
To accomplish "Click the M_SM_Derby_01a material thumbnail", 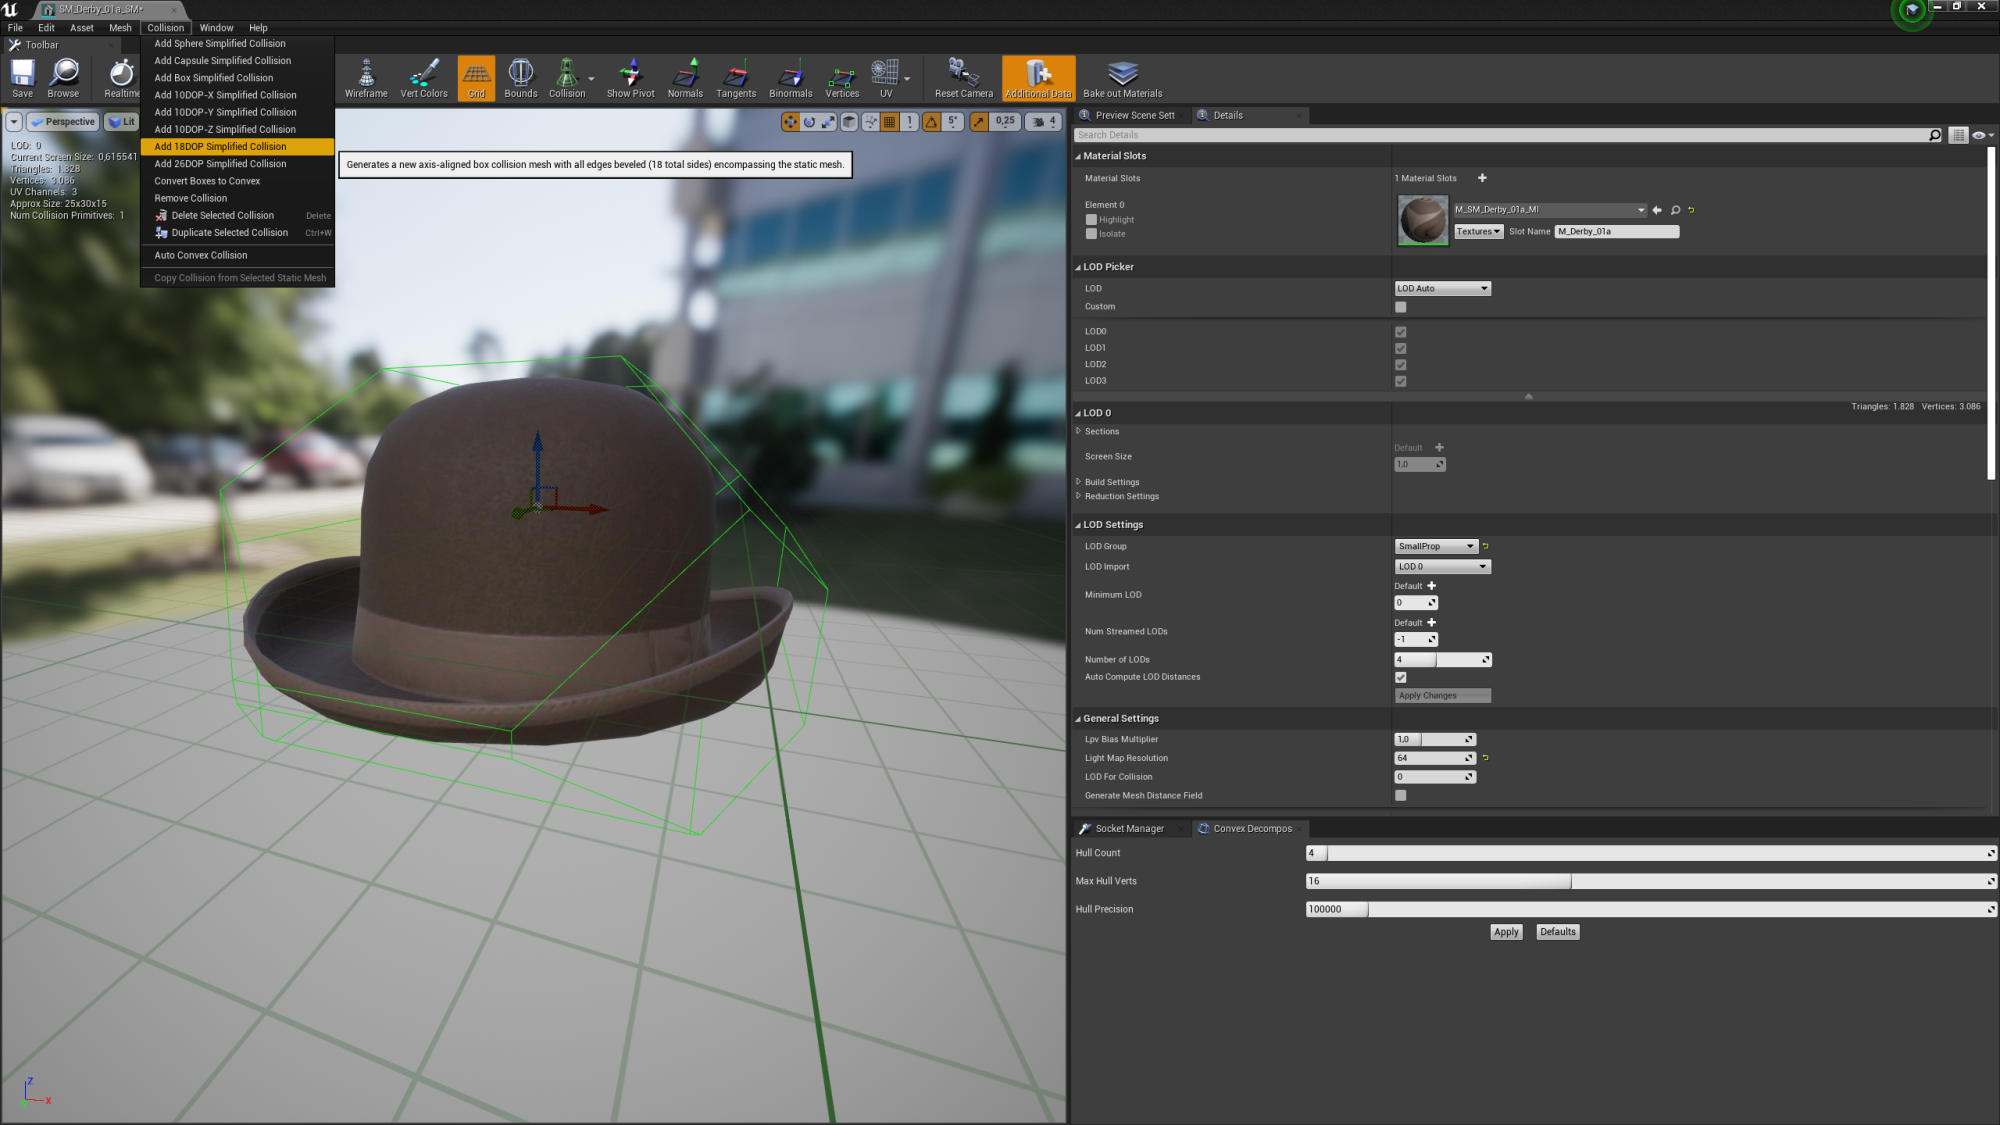I will (1422, 220).
